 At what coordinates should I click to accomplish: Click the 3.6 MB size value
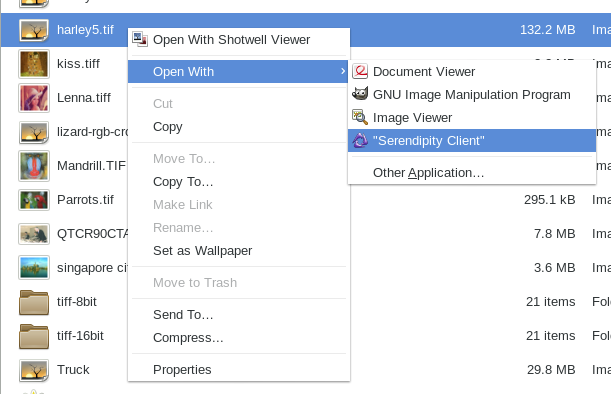point(554,268)
